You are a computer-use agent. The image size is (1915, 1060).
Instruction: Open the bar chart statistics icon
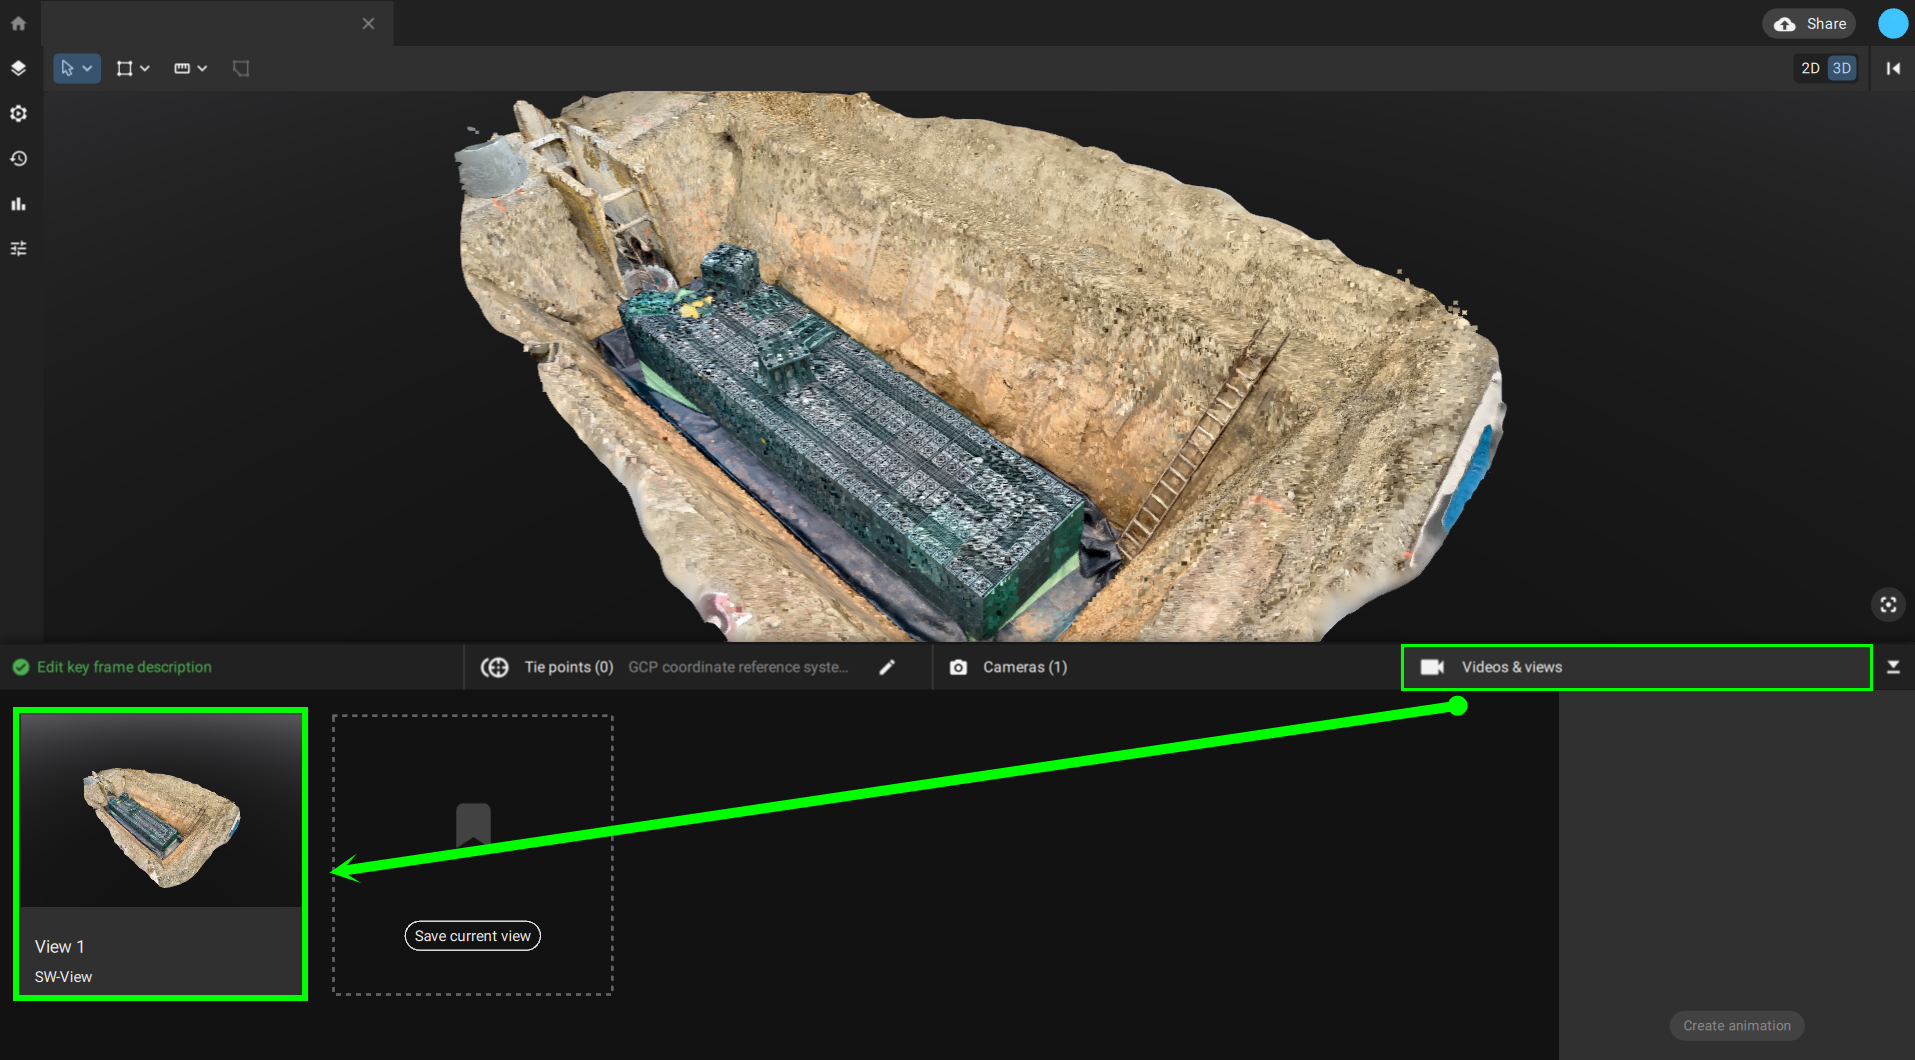point(18,204)
